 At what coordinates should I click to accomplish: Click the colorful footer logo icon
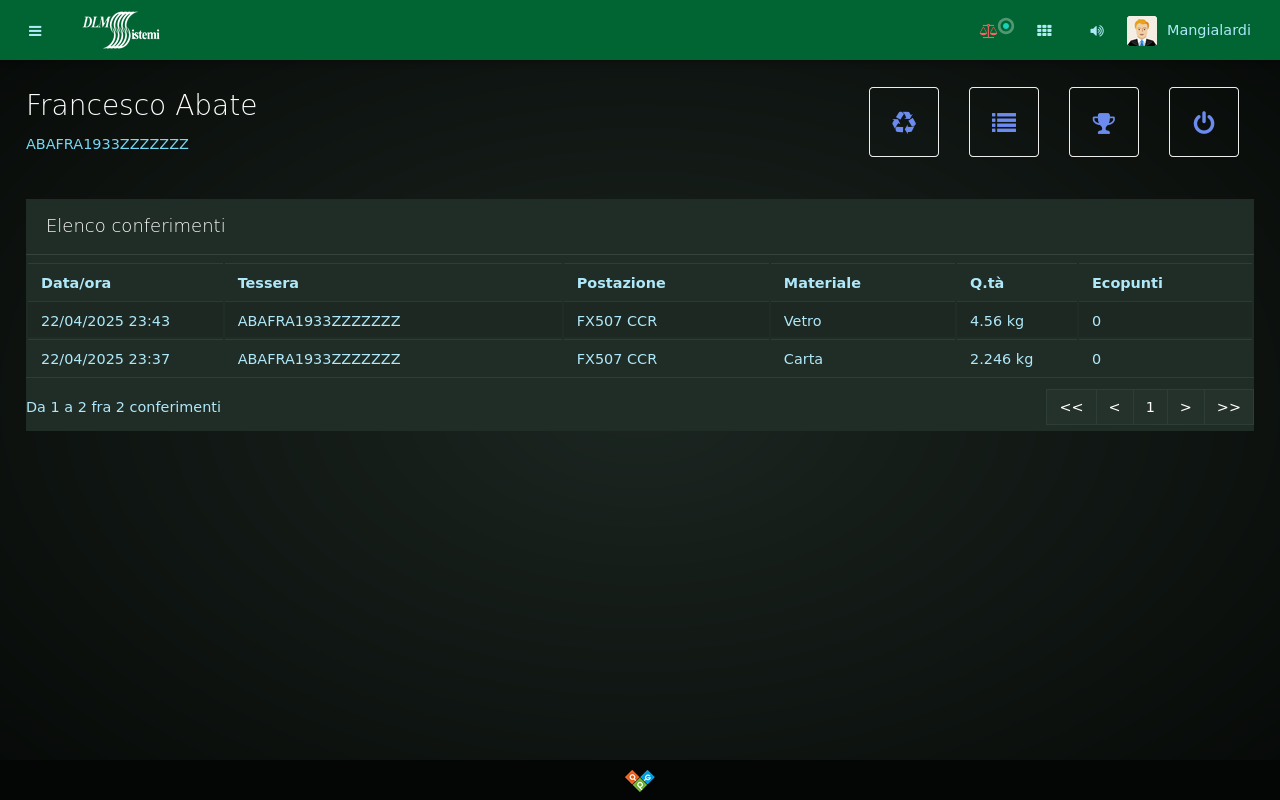[x=640, y=779]
